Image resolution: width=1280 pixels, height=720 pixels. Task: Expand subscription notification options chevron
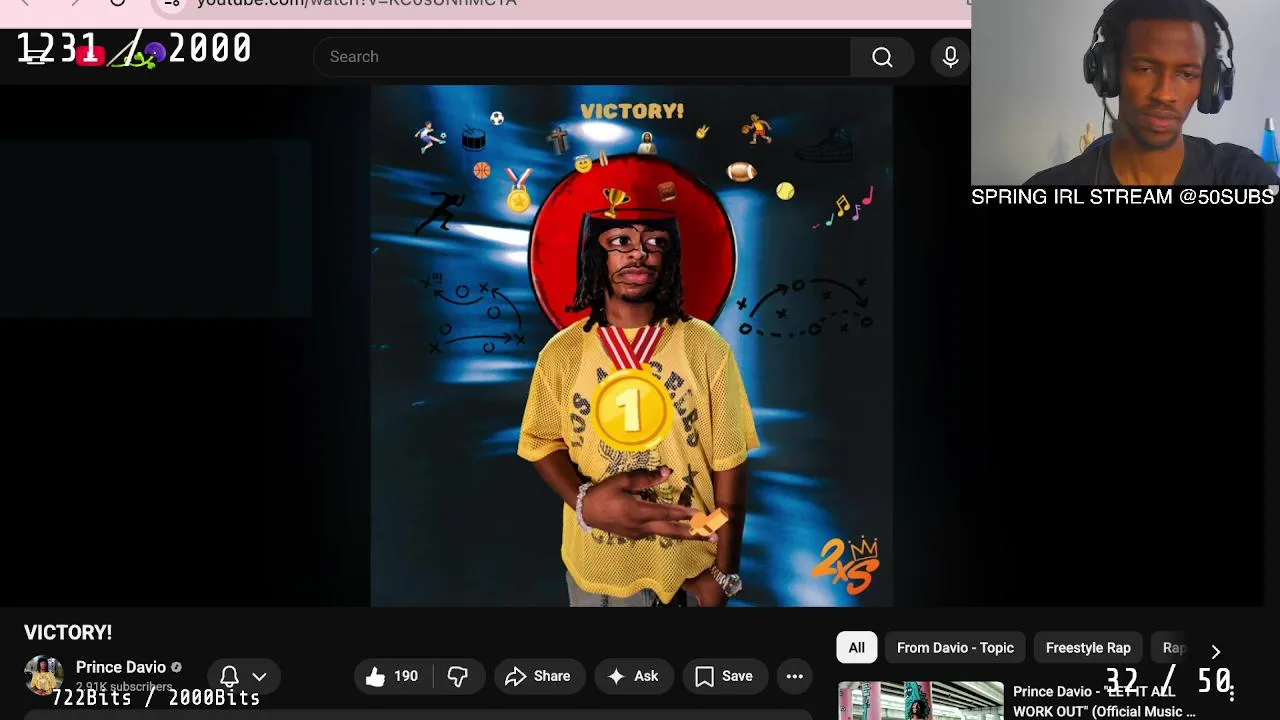coord(259,676)
